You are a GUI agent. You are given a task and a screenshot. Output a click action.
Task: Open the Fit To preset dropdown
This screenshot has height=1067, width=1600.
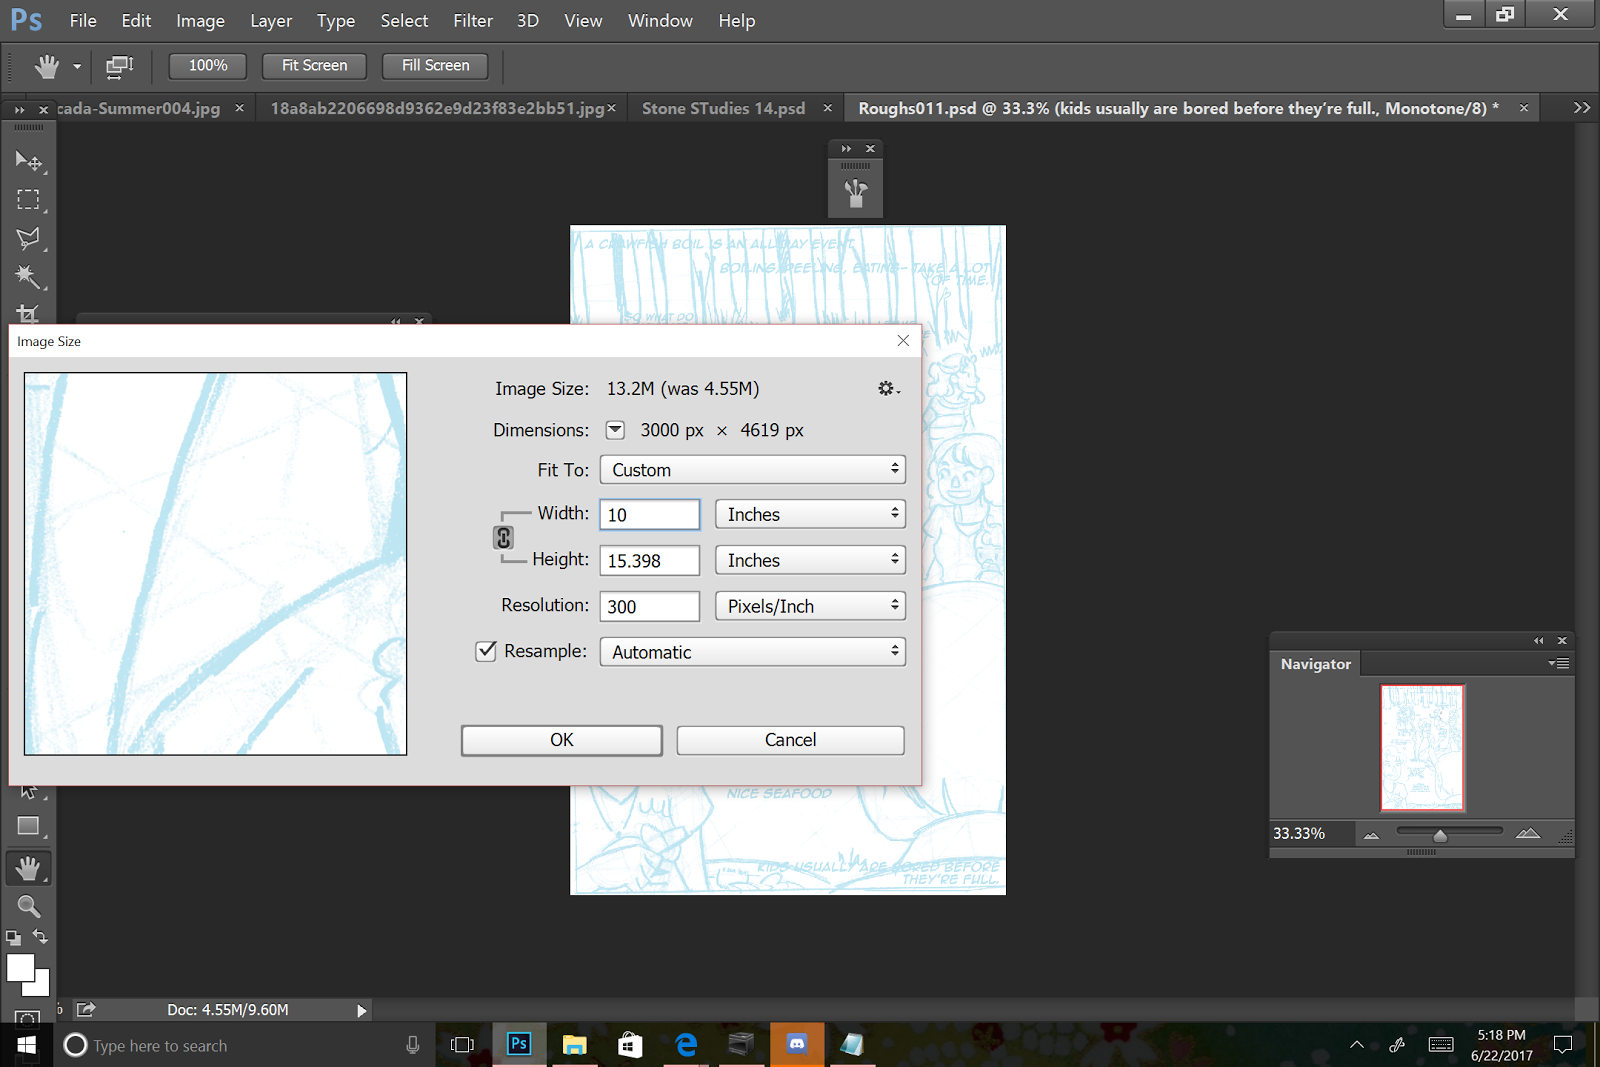(x=752, y=470)
